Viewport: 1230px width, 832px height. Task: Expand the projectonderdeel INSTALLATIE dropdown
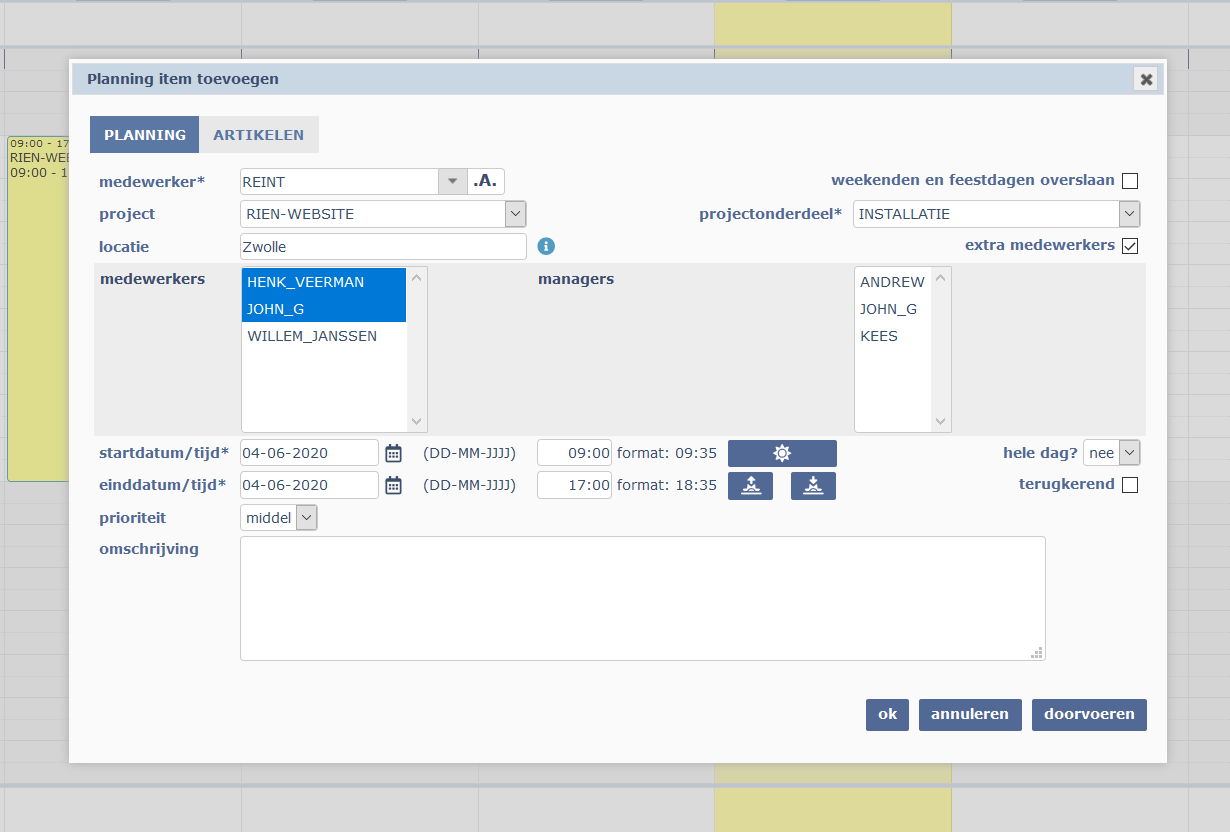(995, 214)
